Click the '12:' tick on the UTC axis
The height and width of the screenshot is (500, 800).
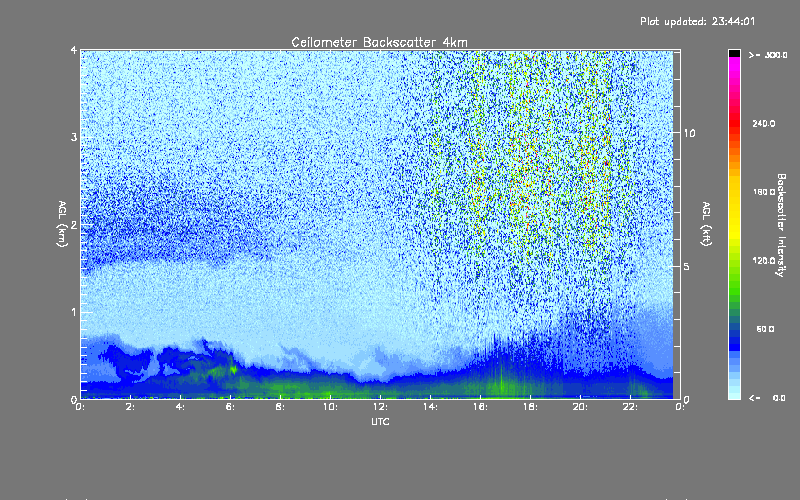pyautogui.click(x=380, y=407)
